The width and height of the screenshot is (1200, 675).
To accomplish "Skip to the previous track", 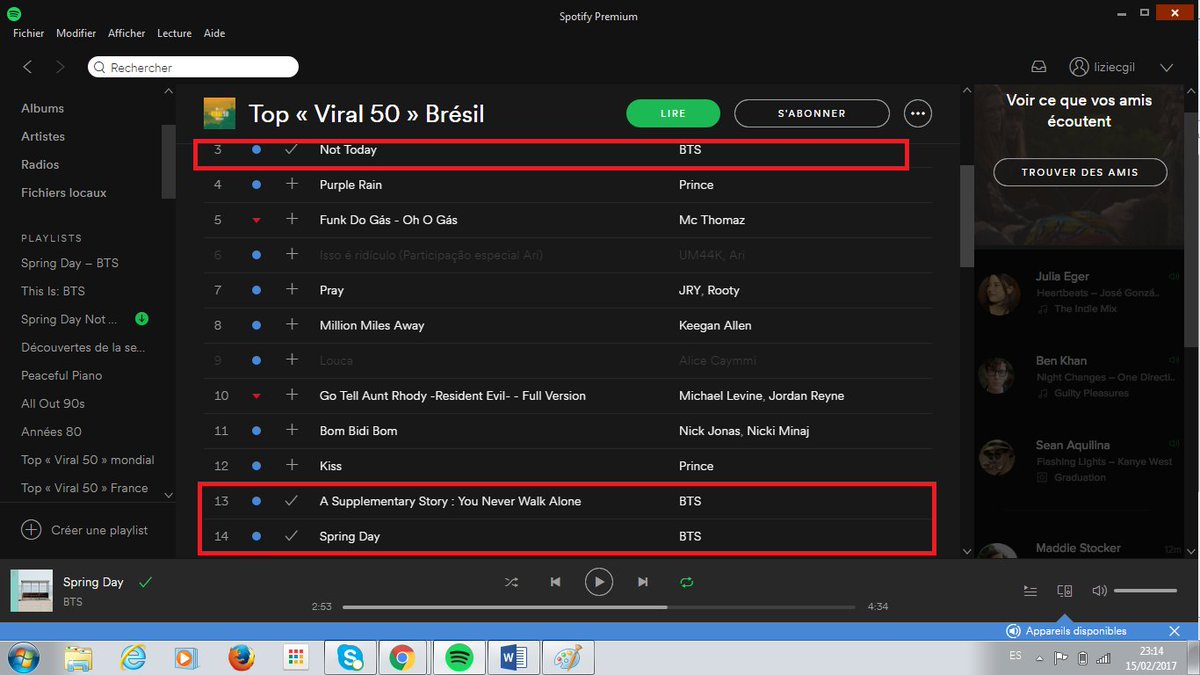I will click(555, 582).
